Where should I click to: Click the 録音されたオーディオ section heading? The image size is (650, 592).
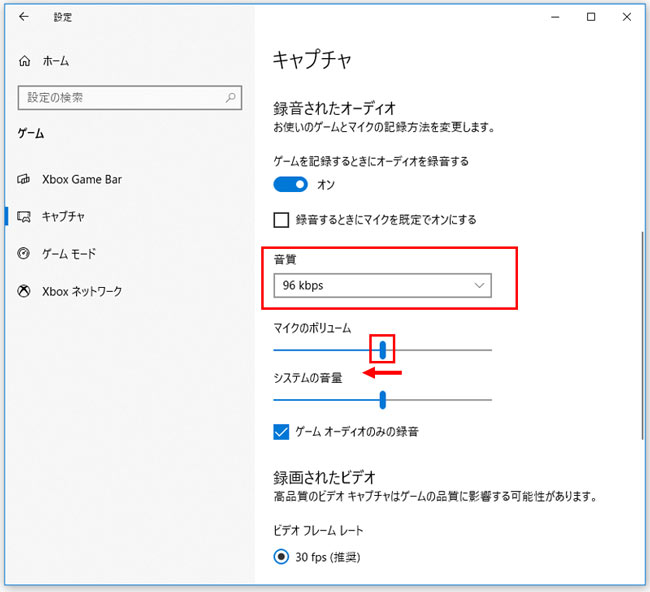point(334,109)
